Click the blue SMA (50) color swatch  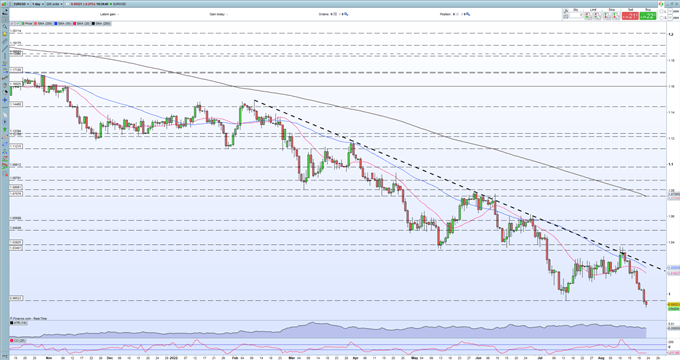click(x=56, y=23)
